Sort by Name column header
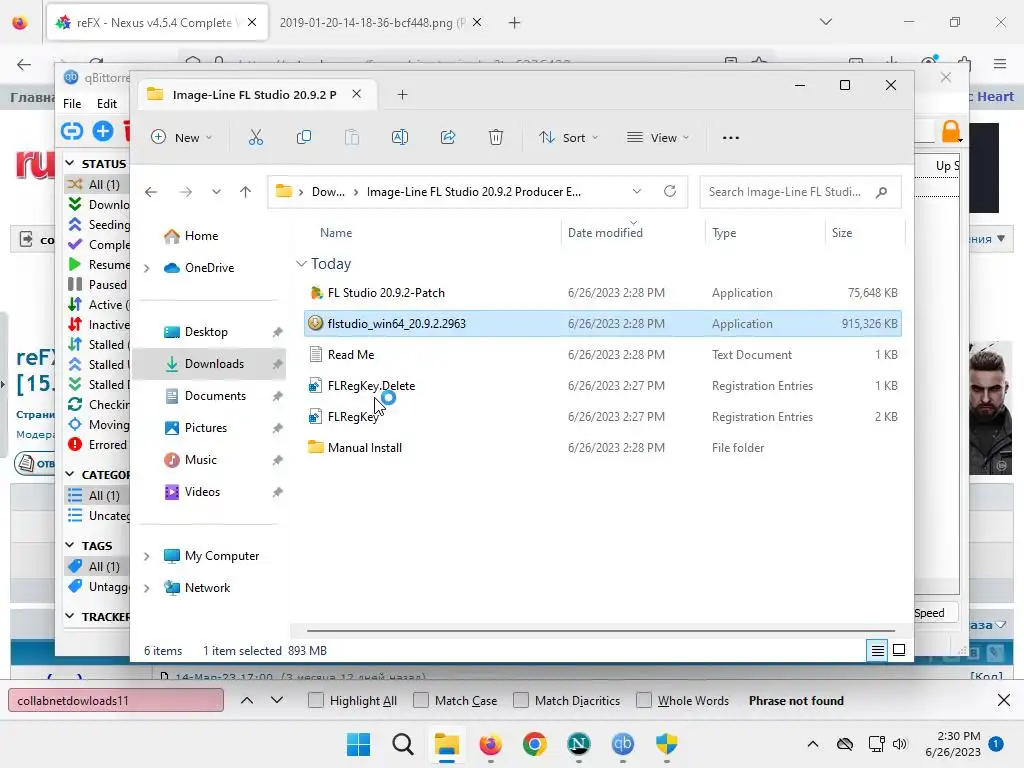This screenshot has width=1024, height=768. [336, 232]
